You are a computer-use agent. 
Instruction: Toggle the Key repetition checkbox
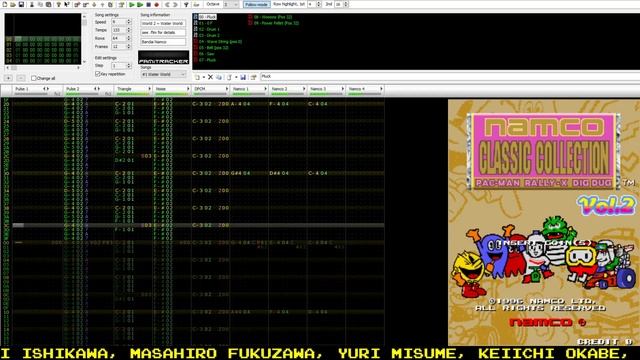coord(98,74)
